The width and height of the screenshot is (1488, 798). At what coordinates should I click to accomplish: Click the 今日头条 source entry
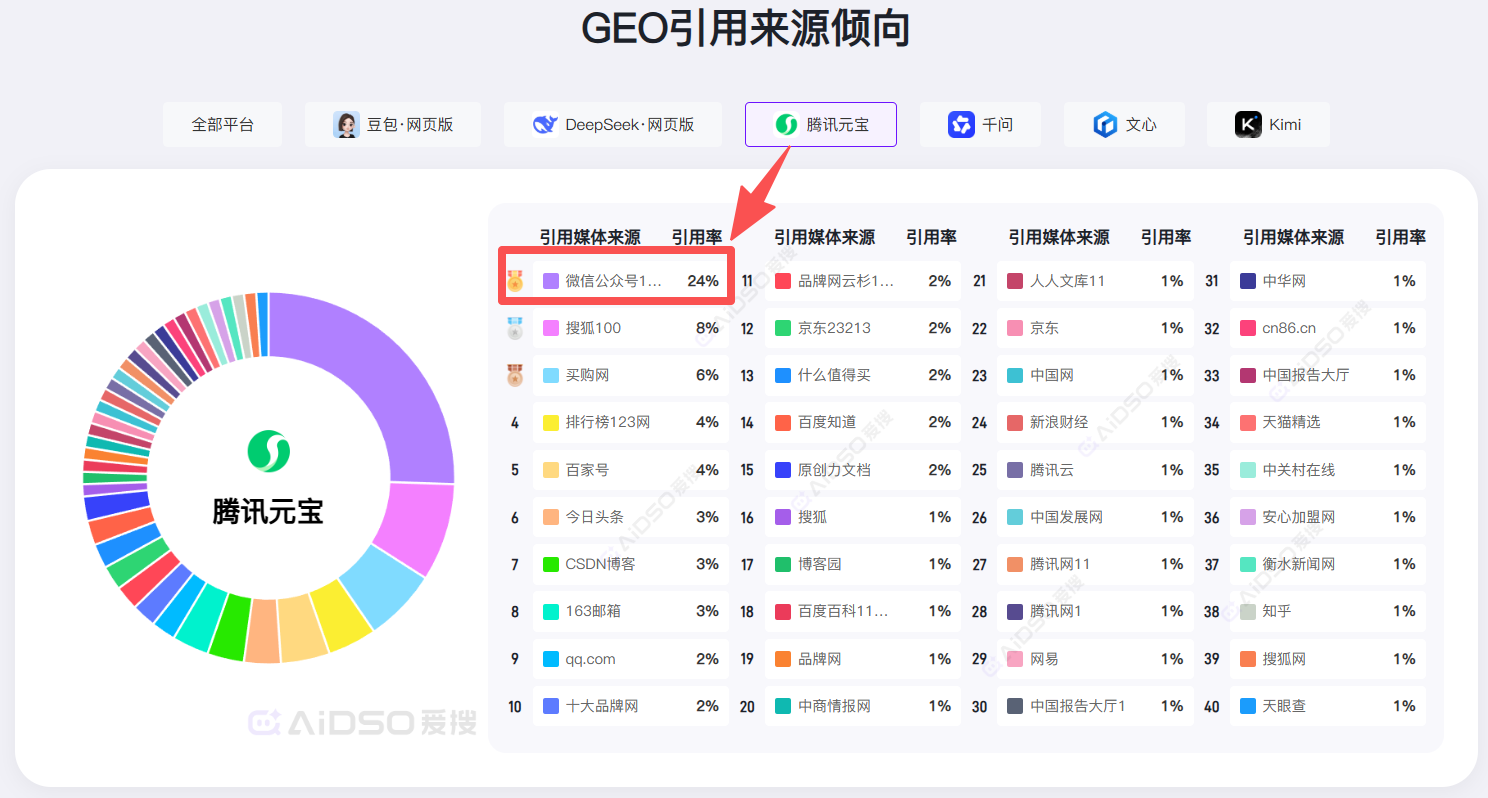click(630, 517)
